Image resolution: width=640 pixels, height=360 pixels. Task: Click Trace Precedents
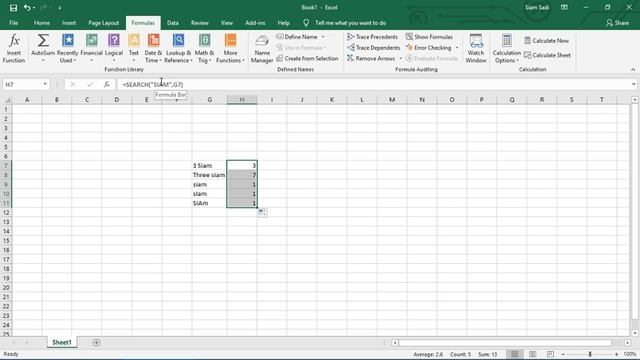372,37
